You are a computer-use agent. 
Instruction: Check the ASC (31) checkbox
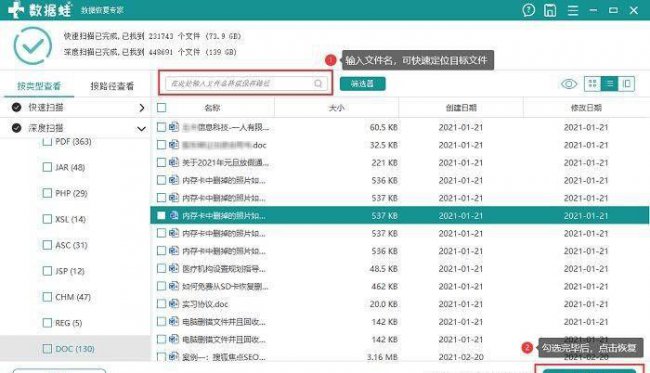47,245
